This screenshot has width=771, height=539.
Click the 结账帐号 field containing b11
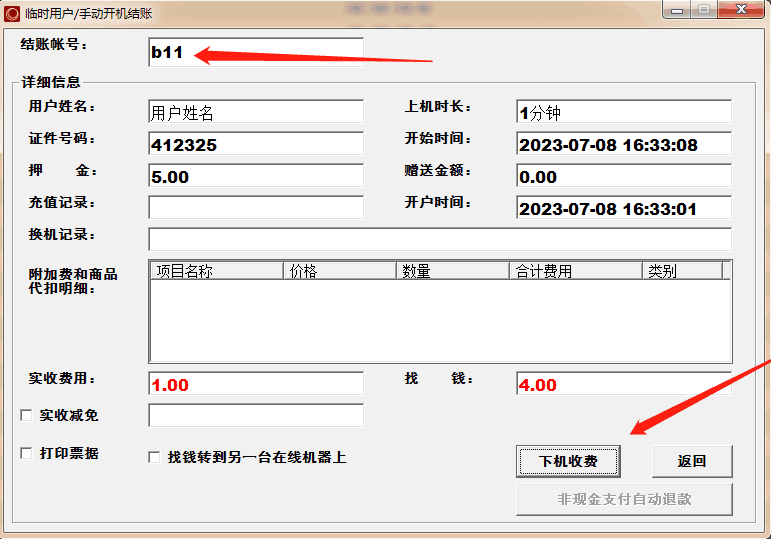[x=256, y=52]
